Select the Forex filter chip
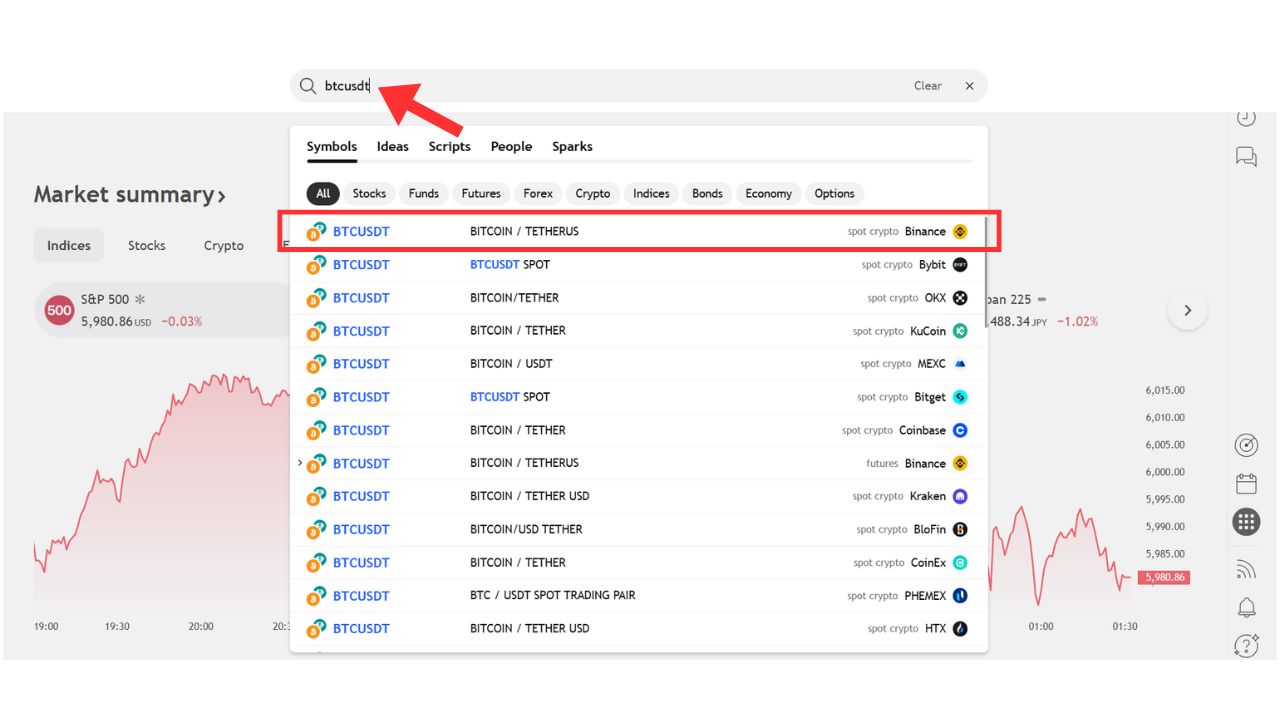 coord(538,193)
